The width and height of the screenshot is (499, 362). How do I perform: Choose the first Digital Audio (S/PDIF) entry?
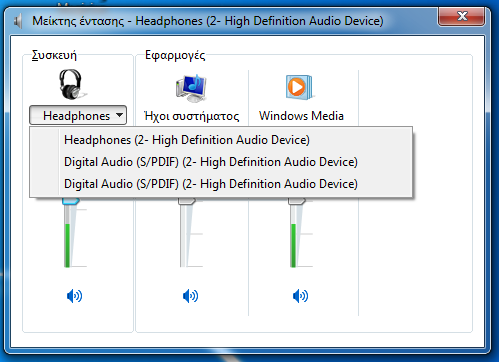(211, 162)
